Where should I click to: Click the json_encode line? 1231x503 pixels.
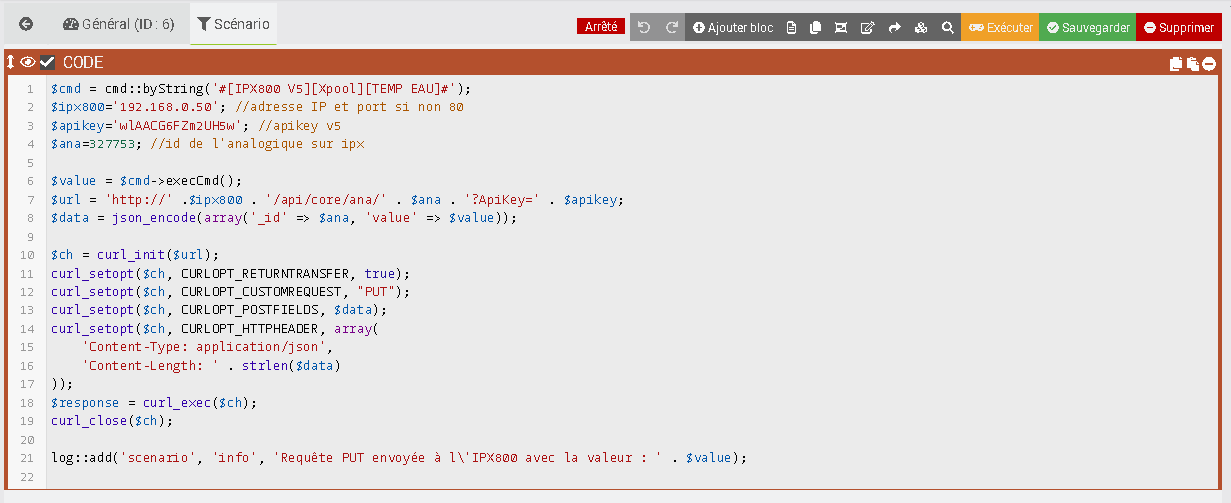click(x=284, y=218)
